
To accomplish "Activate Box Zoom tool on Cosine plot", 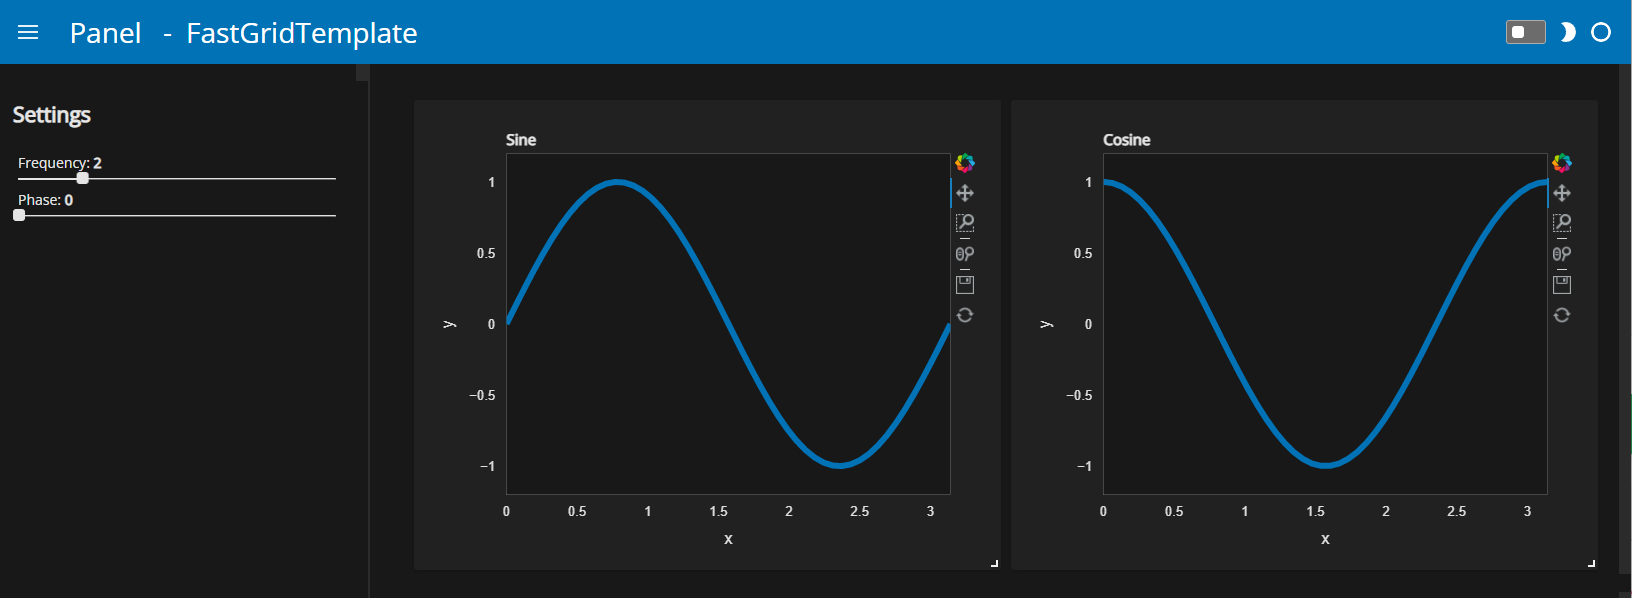I will click(x=1562, y=223).
